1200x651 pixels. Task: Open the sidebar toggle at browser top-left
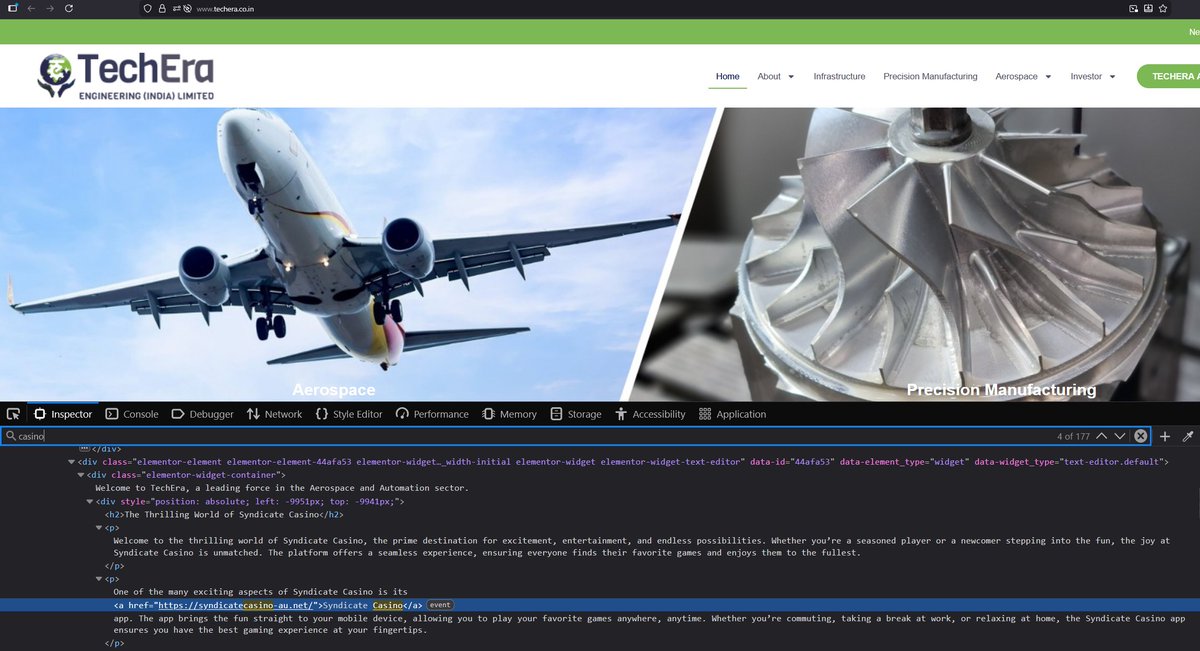13,8
